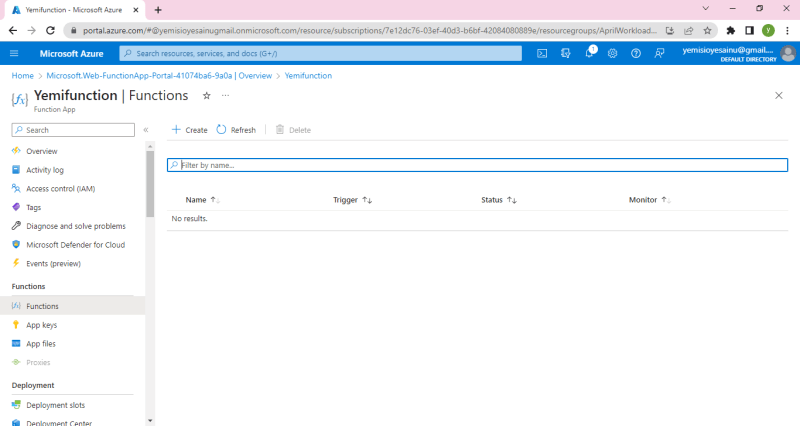This screenshot has width=800, height=426.
Task: Click Microsoft Azure logo text
Action: pyautogui.click(x=71, y=54)
